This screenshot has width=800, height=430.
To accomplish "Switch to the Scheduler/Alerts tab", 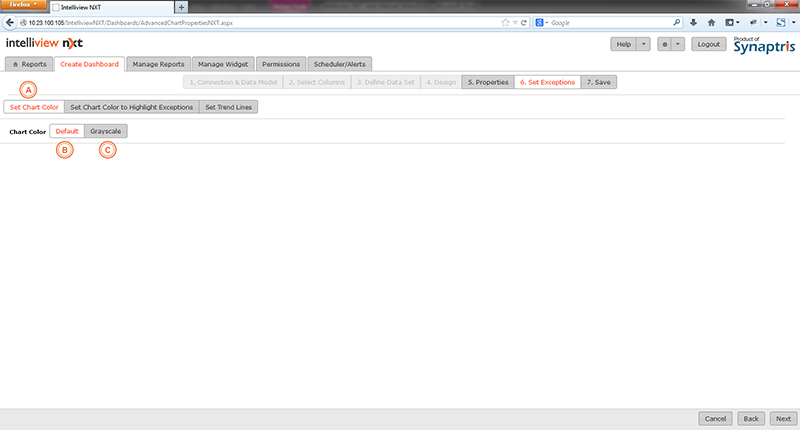I will (x=340, y=64).
